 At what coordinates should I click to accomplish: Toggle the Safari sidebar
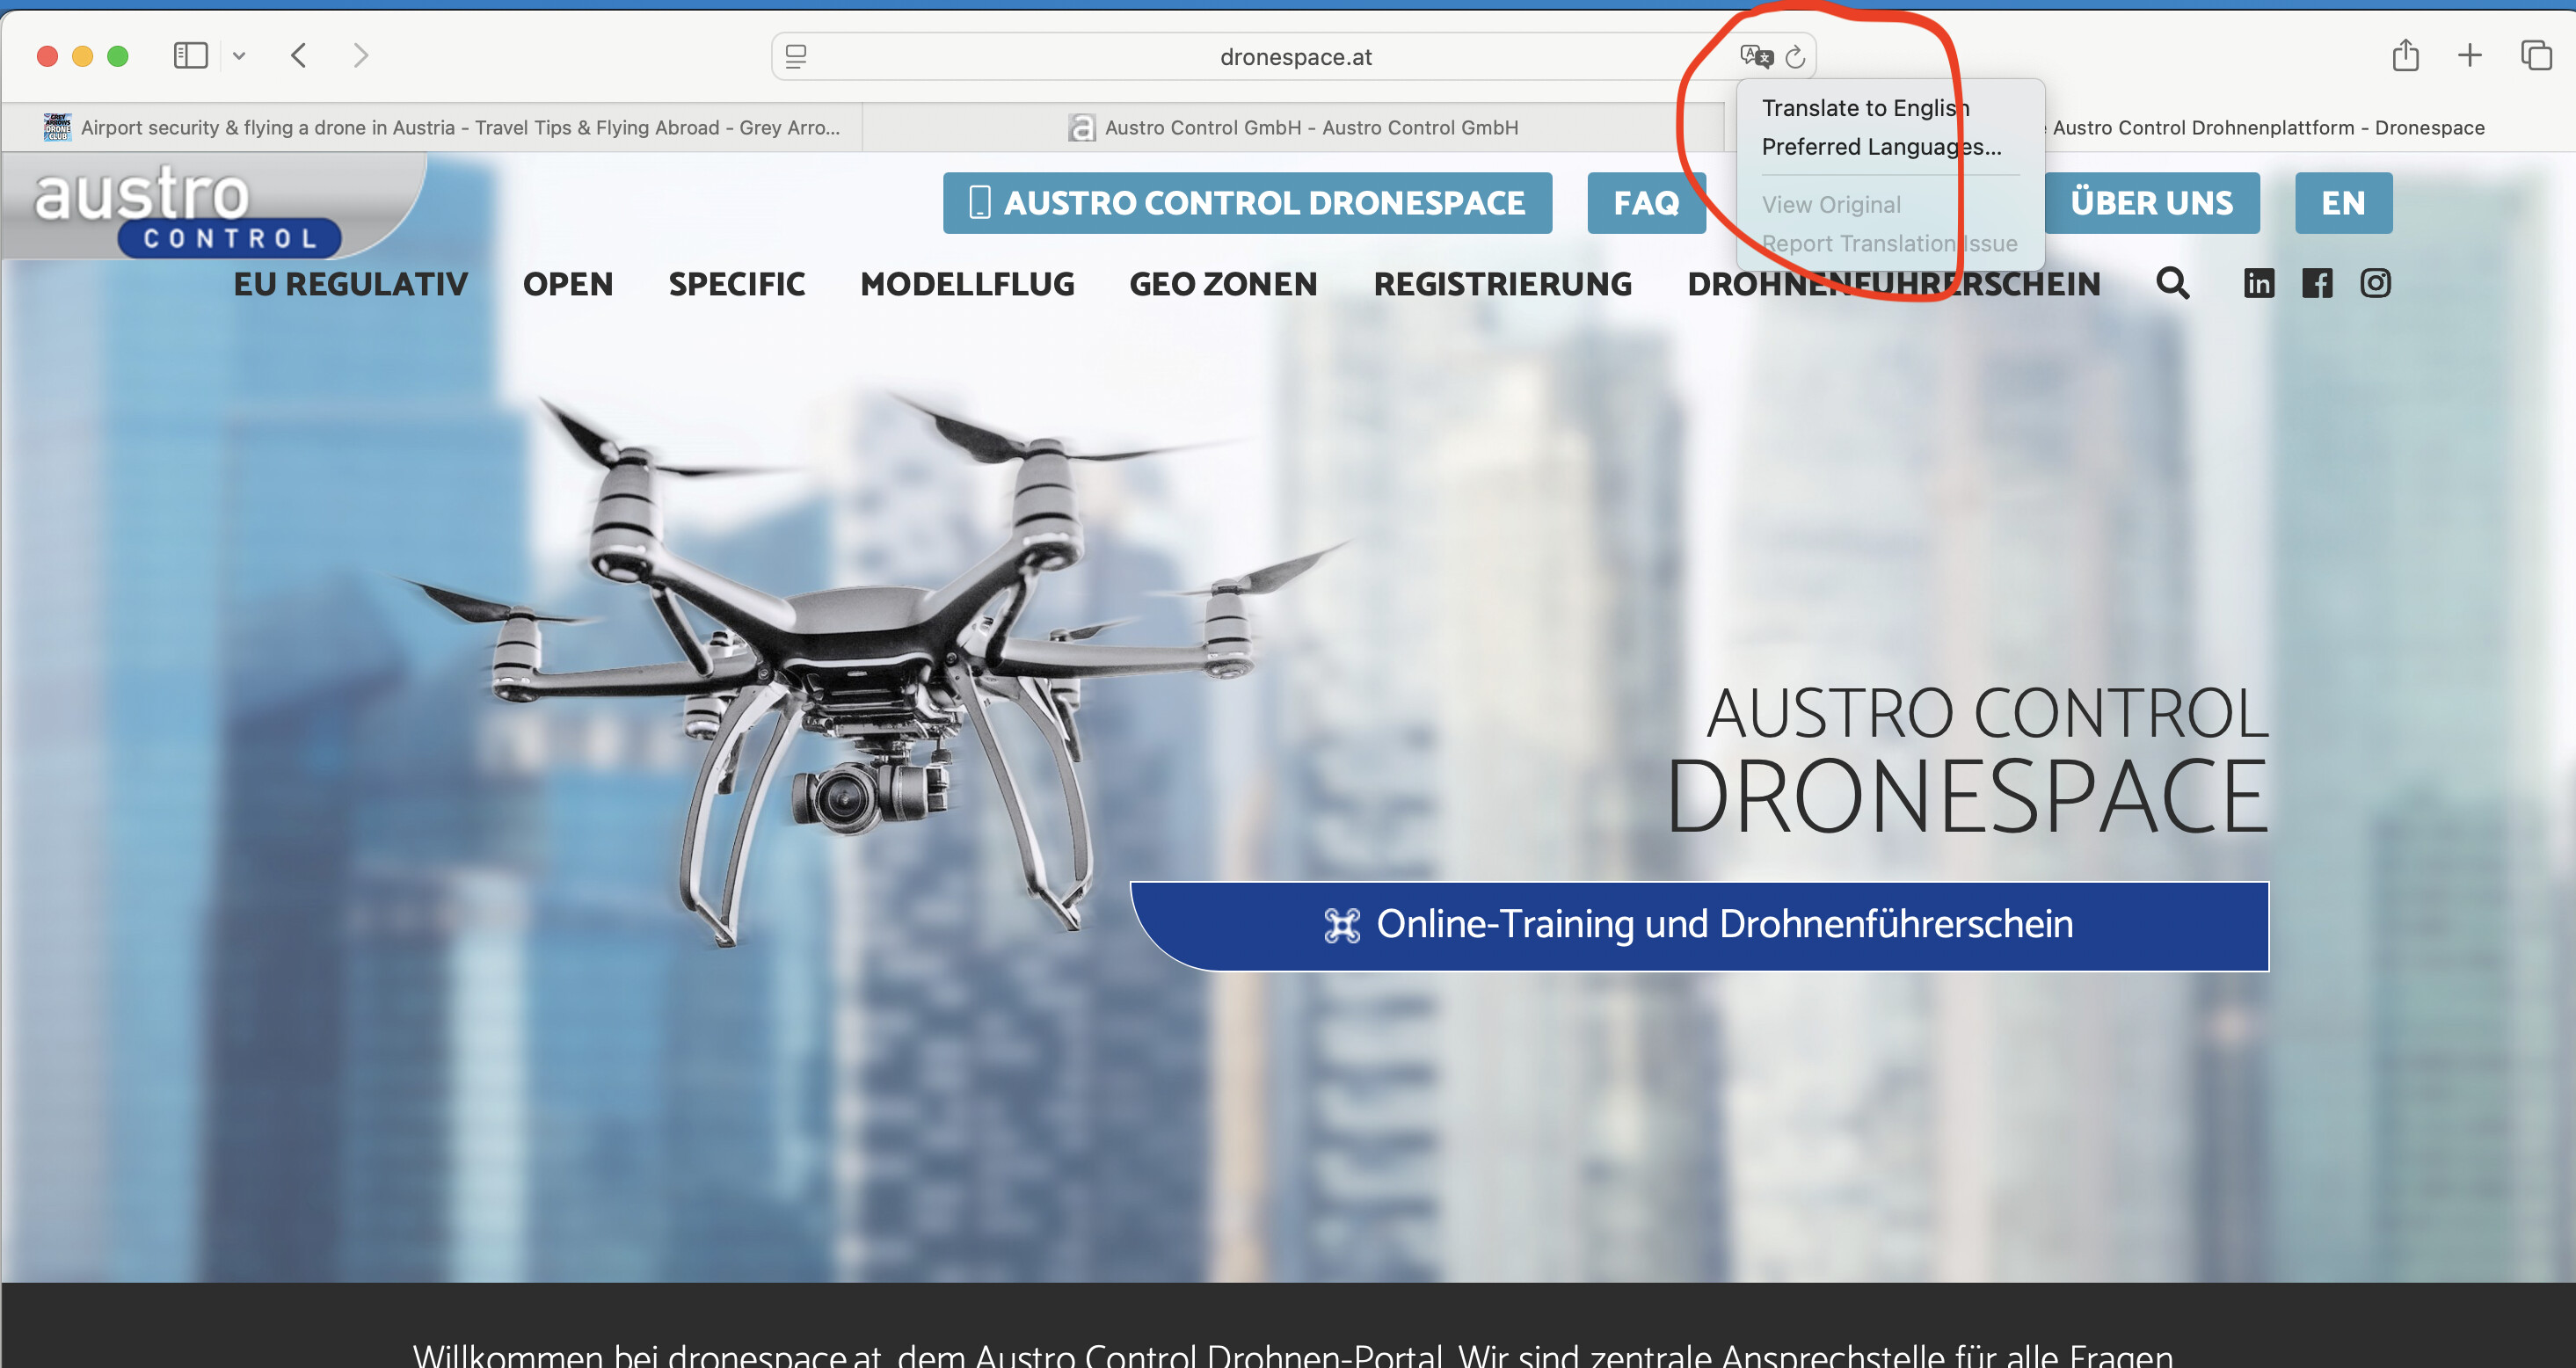(190, 55)
